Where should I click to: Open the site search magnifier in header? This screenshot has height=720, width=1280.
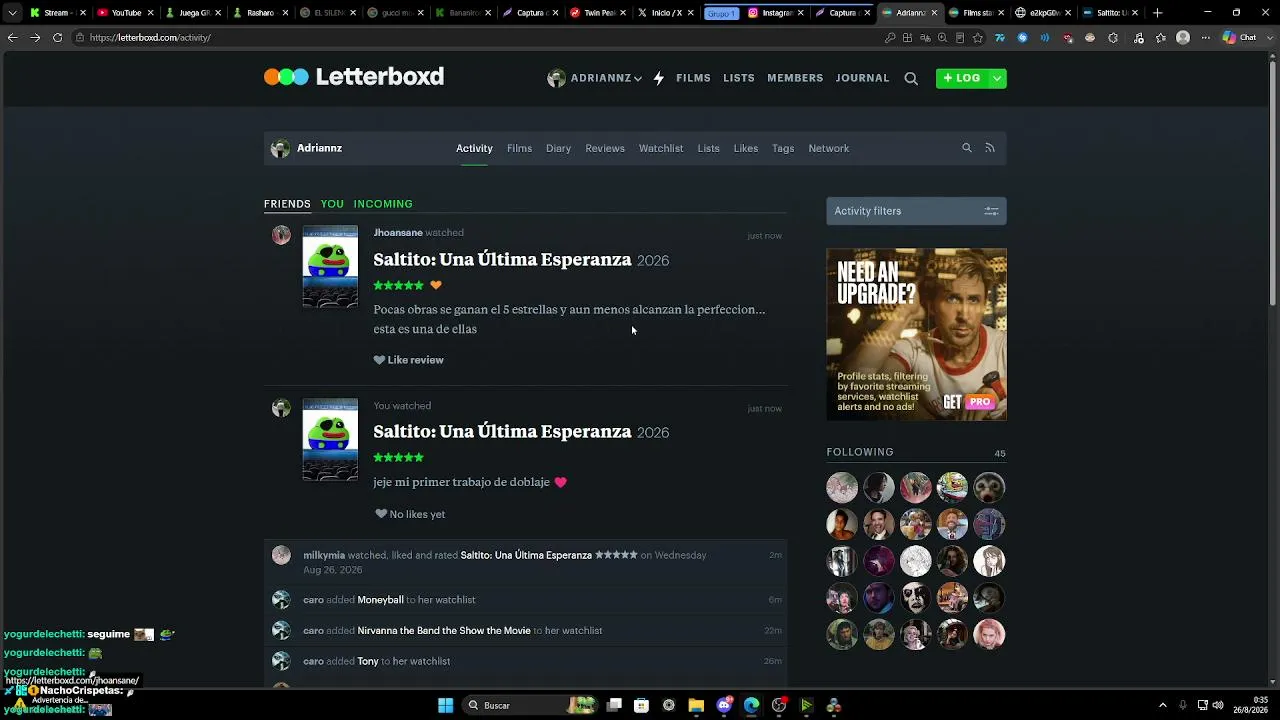pos(911,78)
